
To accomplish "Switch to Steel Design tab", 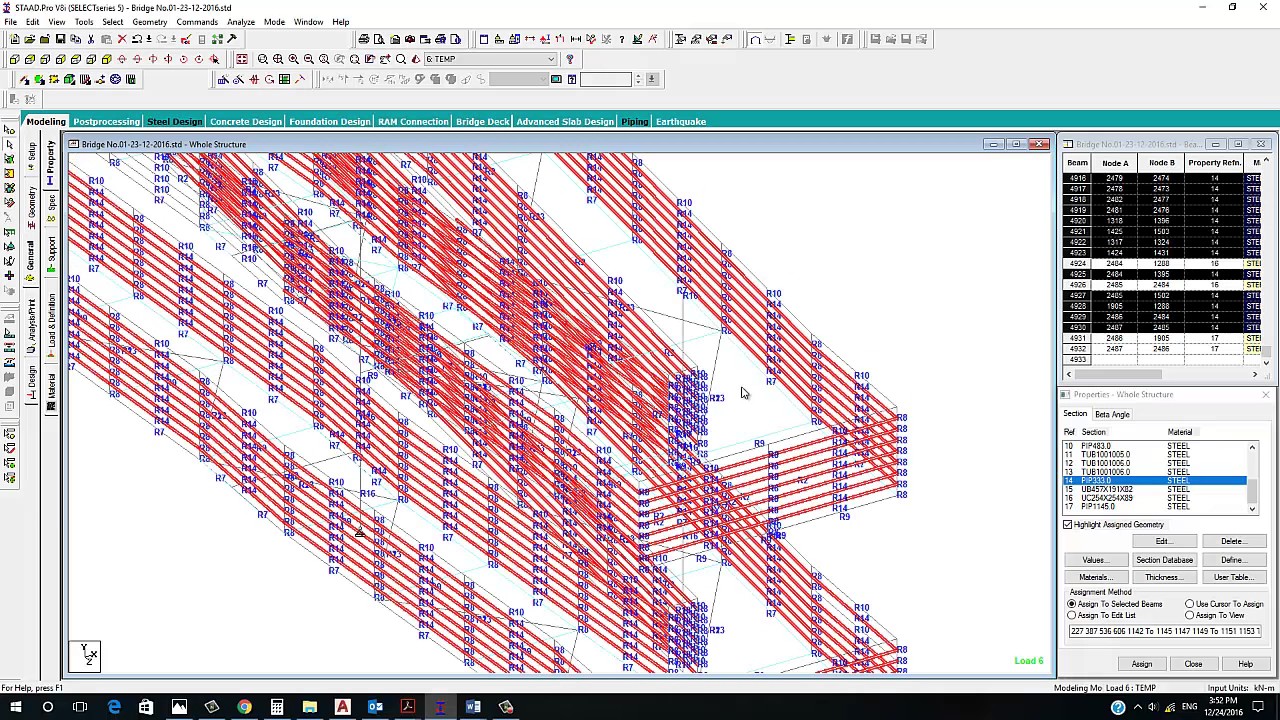I will point(174,122).
